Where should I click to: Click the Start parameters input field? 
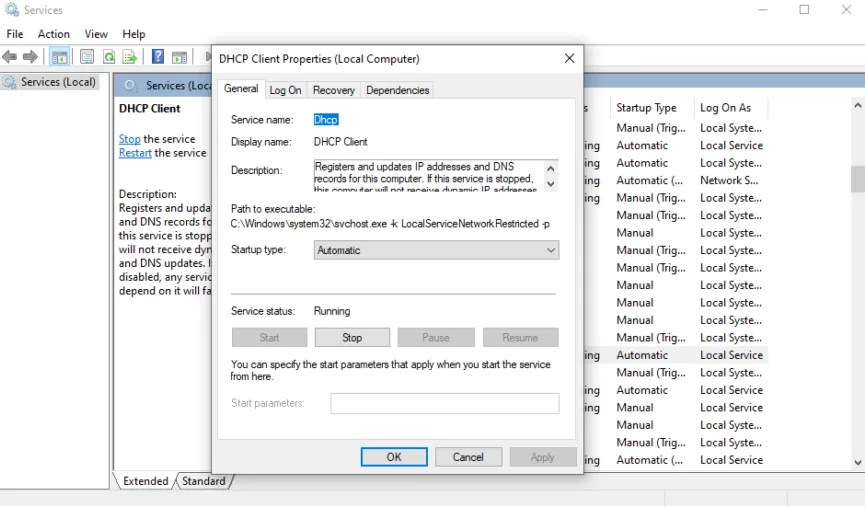click(x=445, y=403)
